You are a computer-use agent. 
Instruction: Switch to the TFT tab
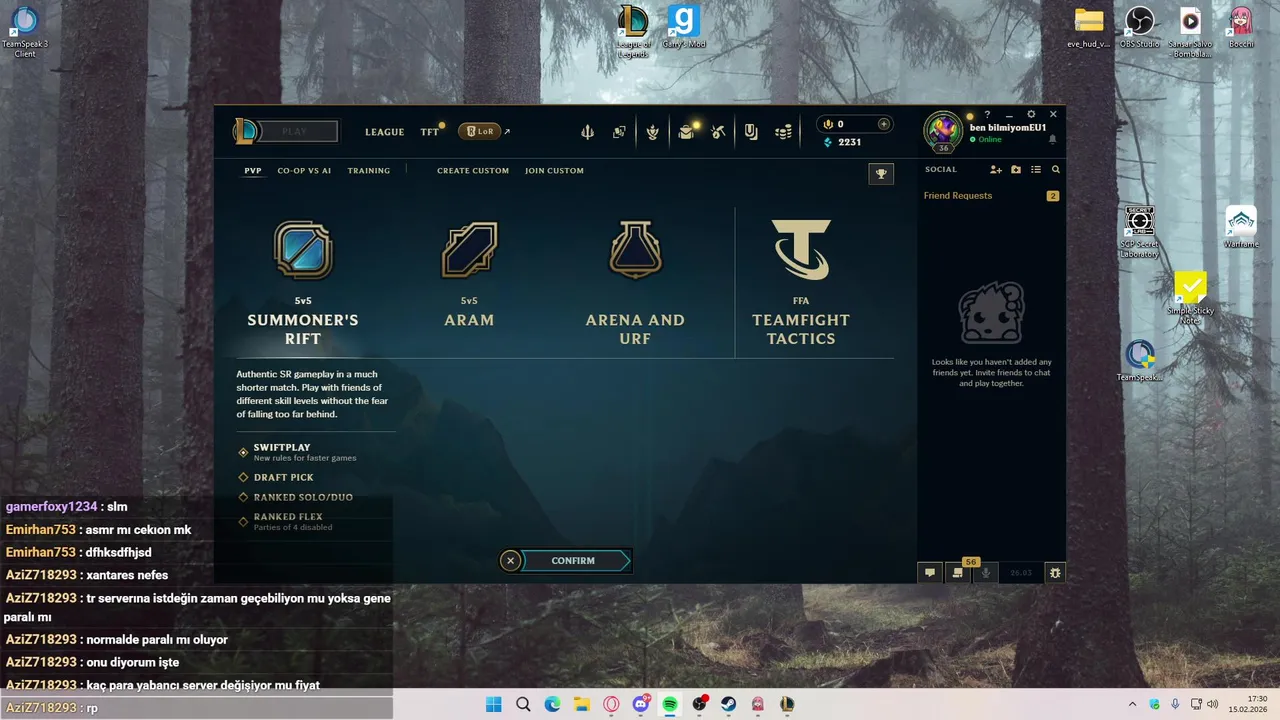(x=430, y=132)
